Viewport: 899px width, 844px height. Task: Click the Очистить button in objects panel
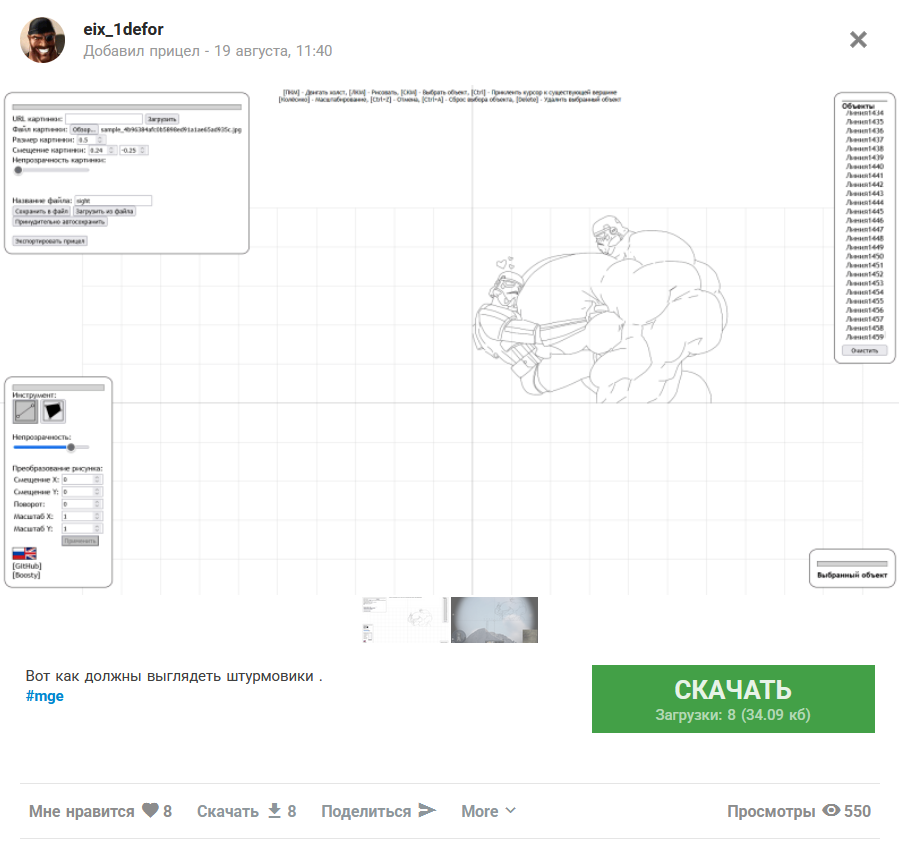tap(865, 350)
